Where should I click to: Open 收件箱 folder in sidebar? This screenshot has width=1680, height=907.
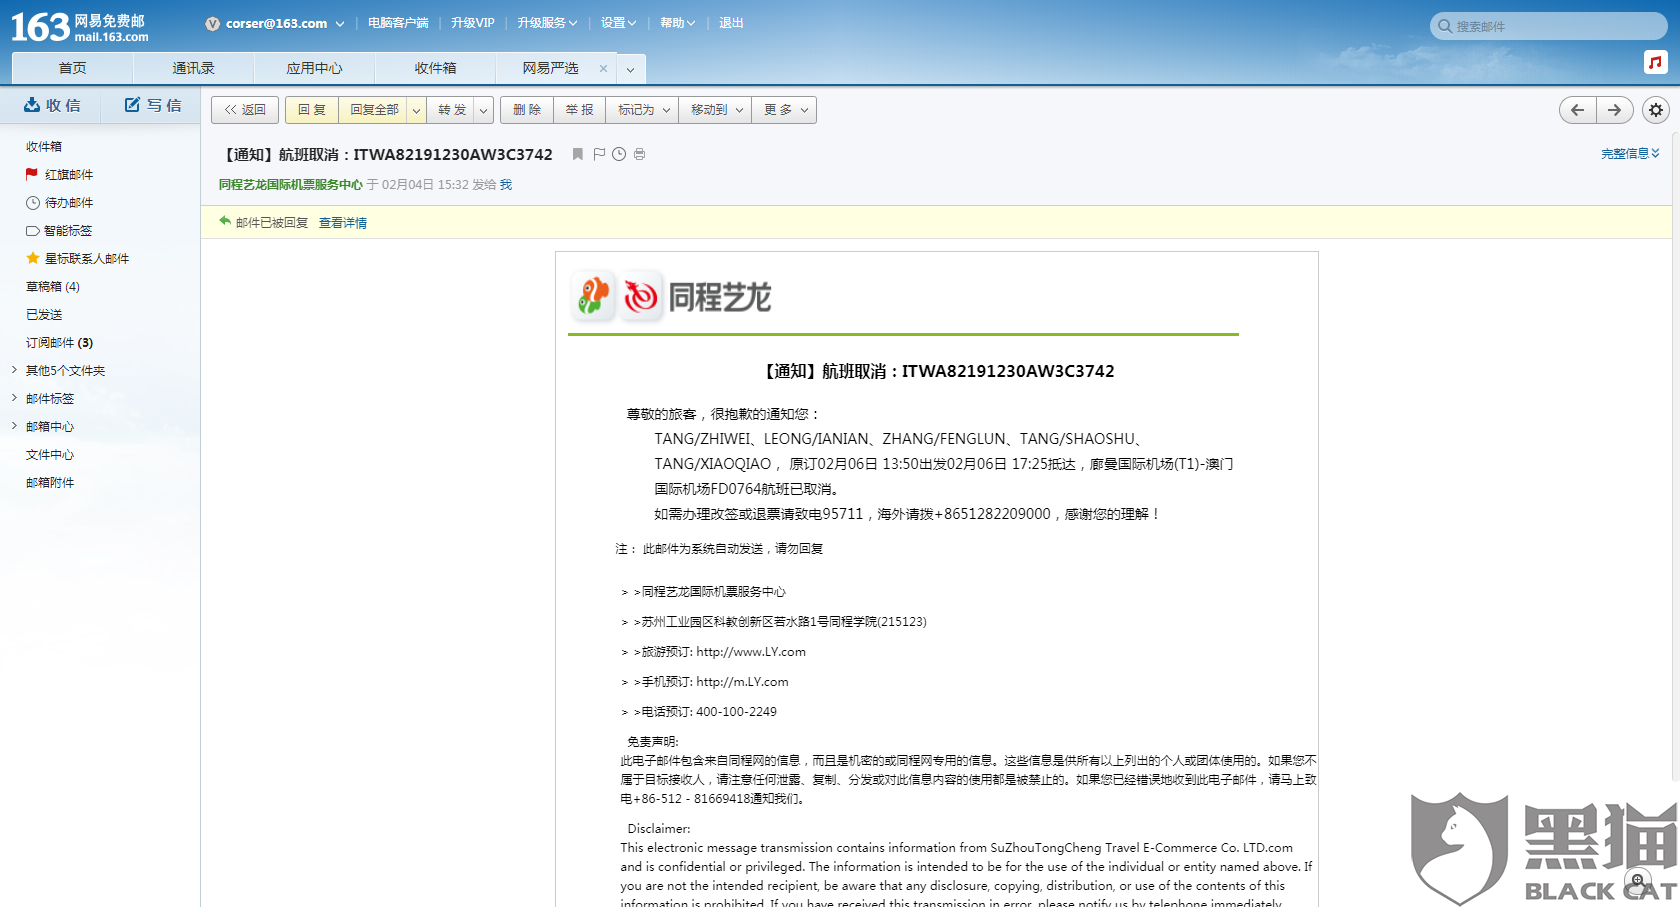pos(44,146)
